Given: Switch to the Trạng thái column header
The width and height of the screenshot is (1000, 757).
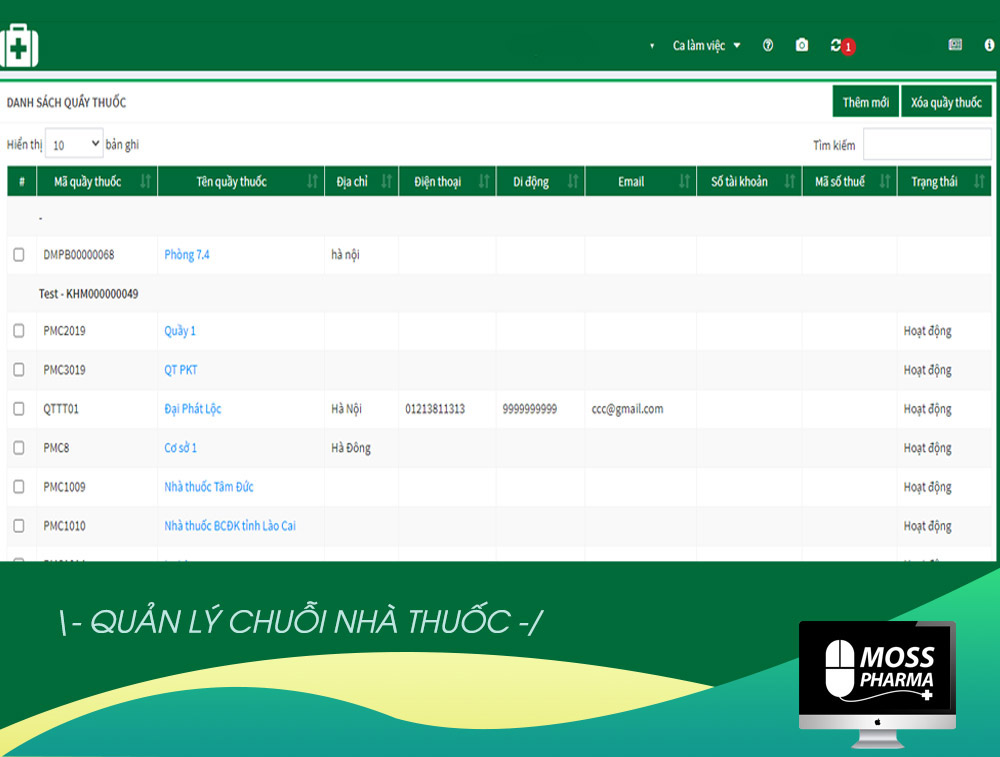Looking at the screenshot, I should [x=939, y=181].
